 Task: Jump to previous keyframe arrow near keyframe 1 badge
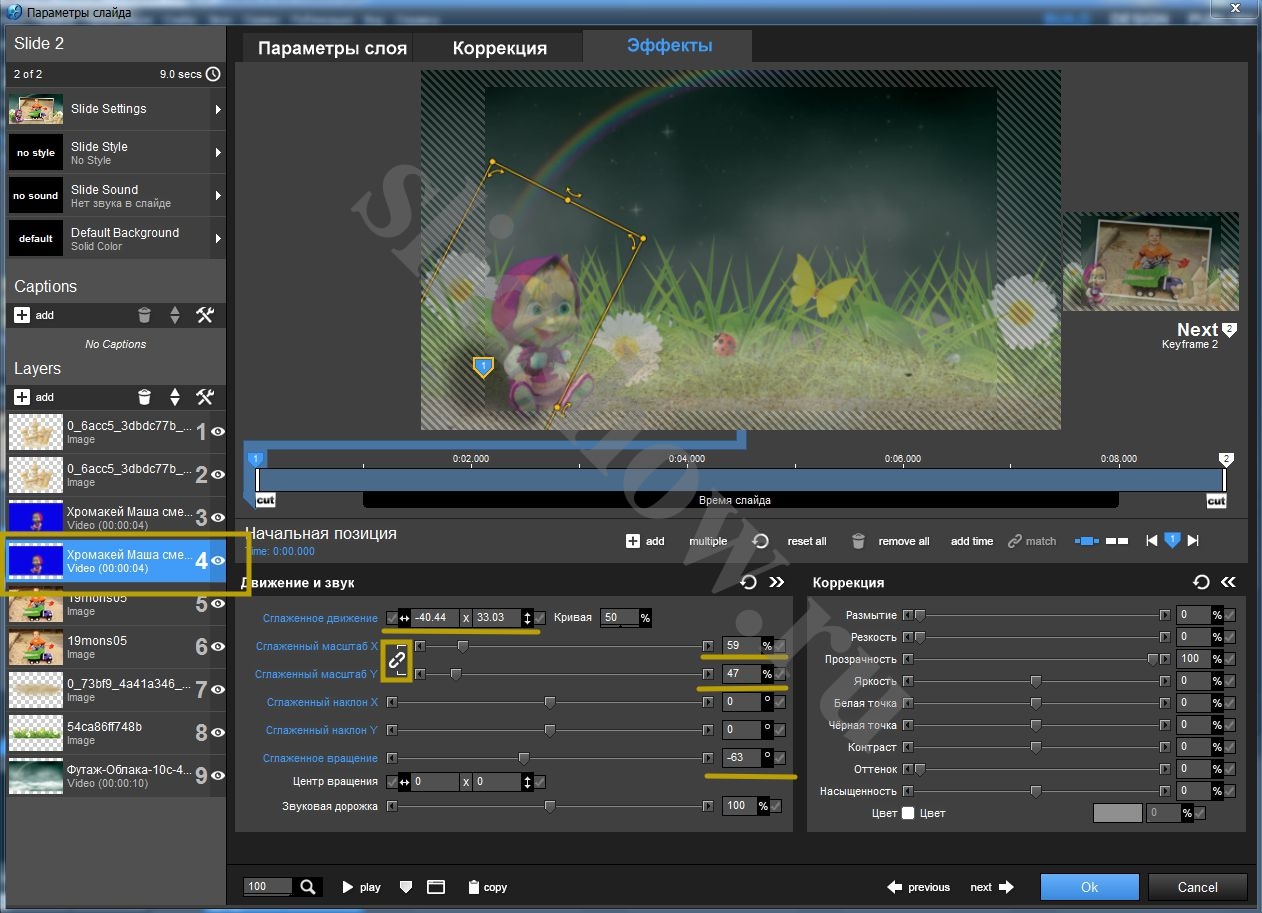click(1152, 541)
